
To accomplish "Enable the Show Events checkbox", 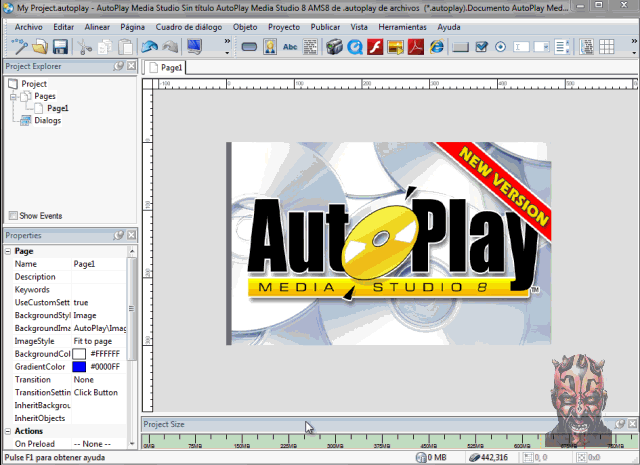I will coord(13,215).
